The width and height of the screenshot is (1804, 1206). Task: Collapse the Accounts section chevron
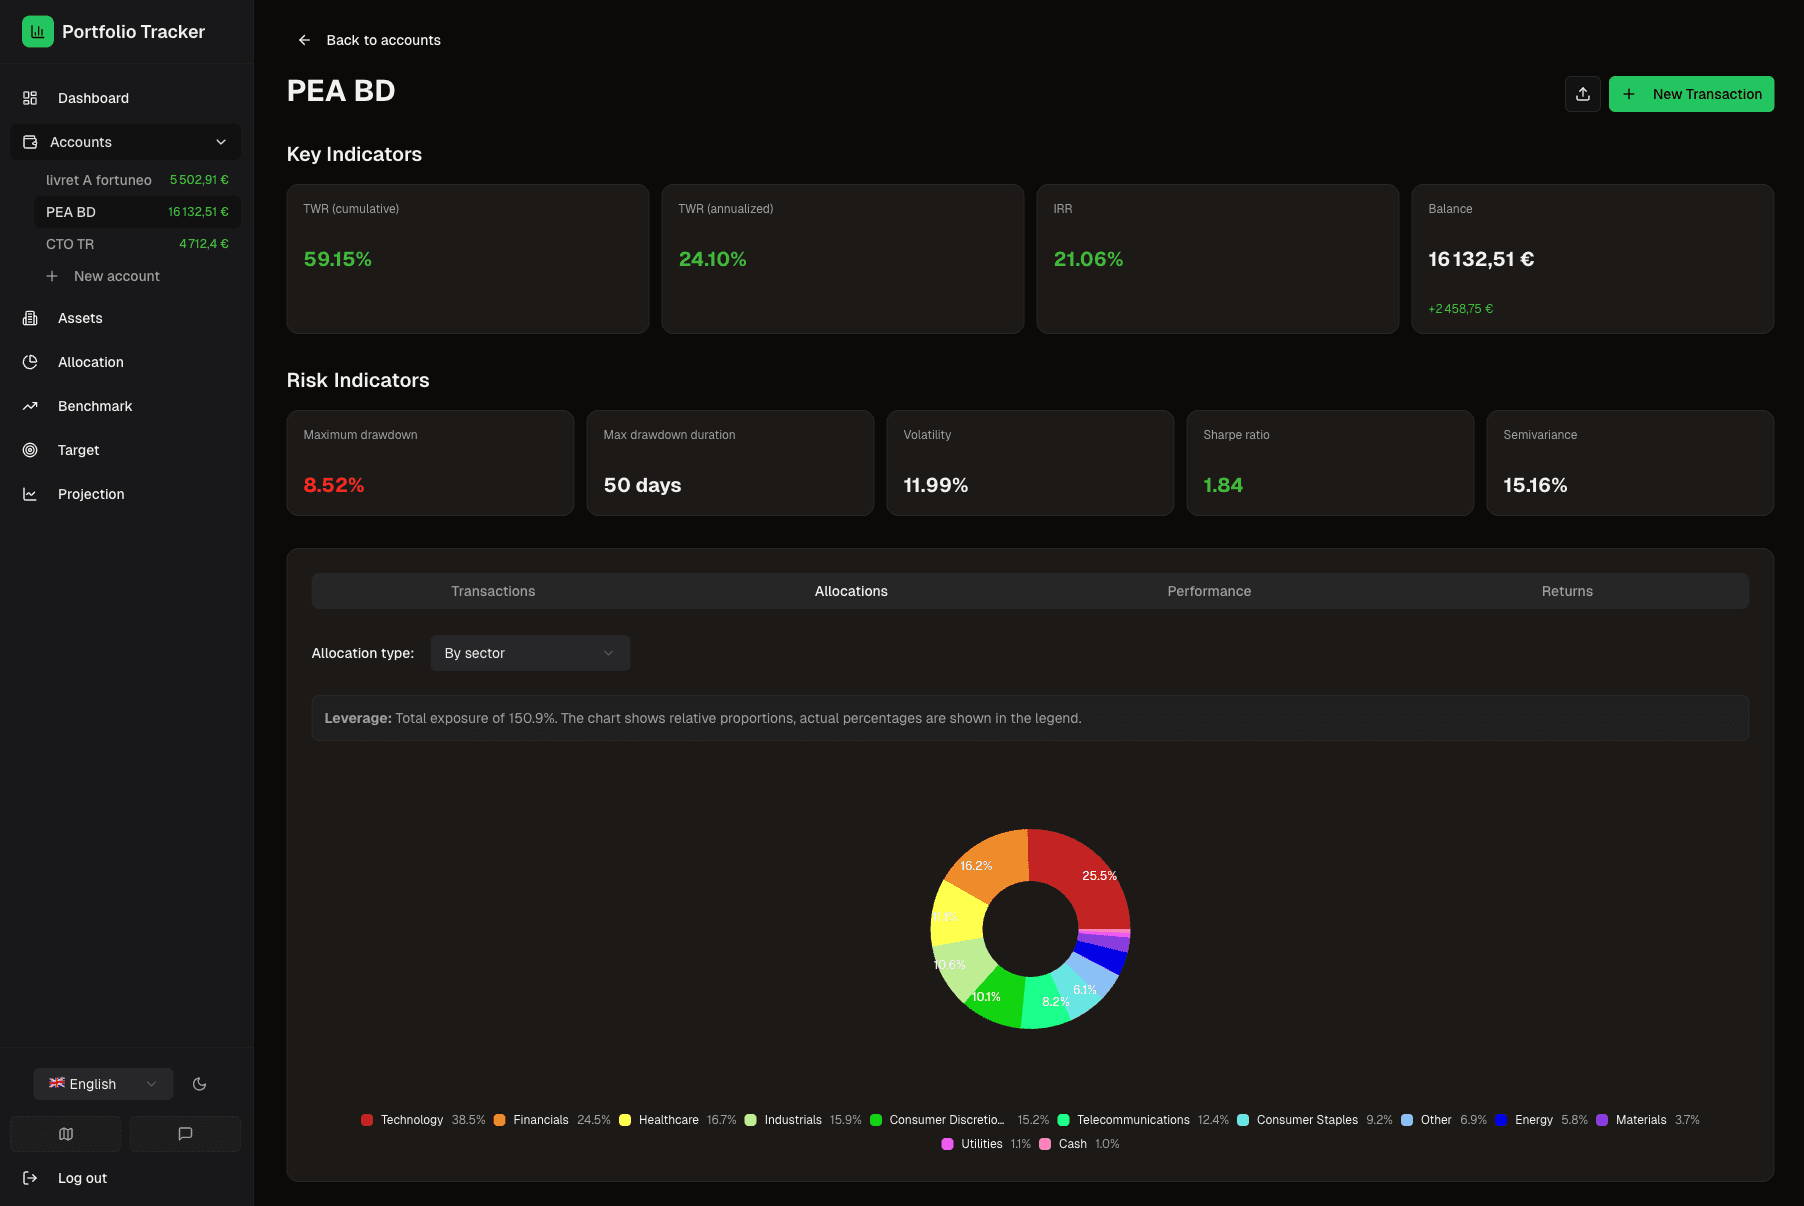[221, 141]
